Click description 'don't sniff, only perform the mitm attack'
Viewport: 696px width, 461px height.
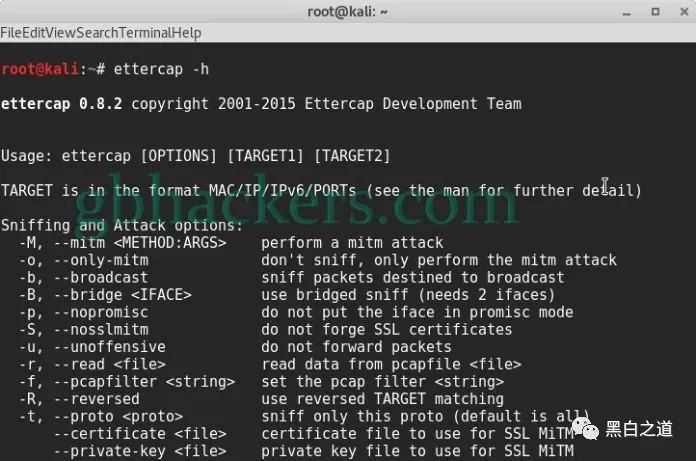coord(439,260)
